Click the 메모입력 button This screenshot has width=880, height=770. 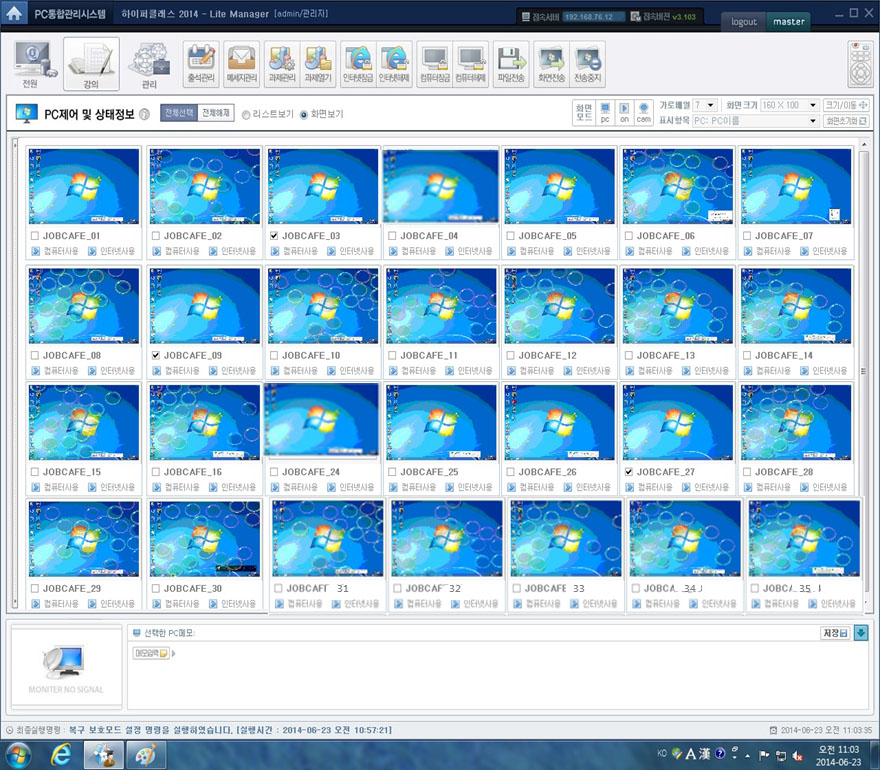coord(151,653)
